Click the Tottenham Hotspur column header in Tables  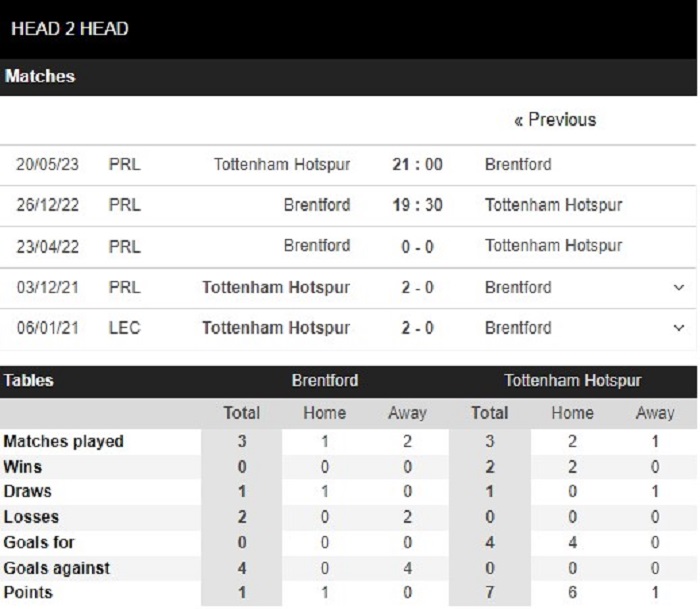point(573,381)
